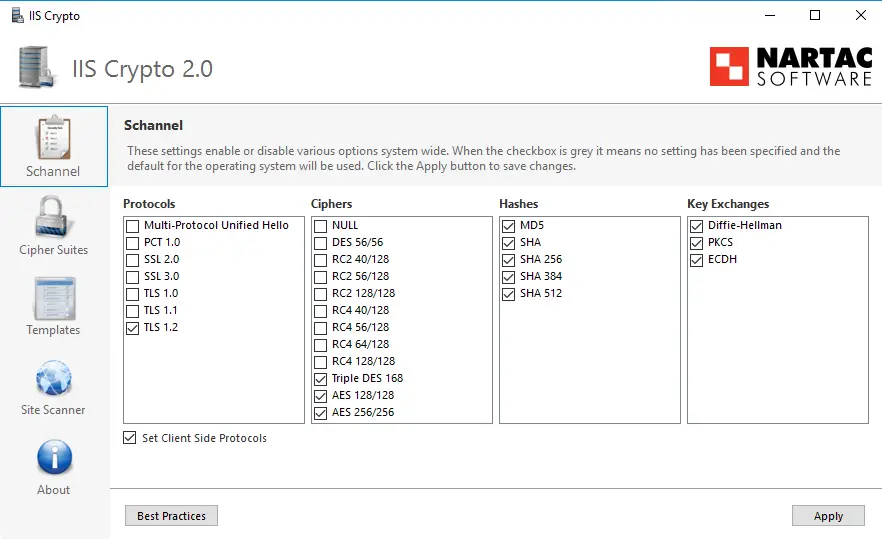Click the Key Exchanges column heading
The width and height of the screenshot is (882, 539).
pos(728,204)
